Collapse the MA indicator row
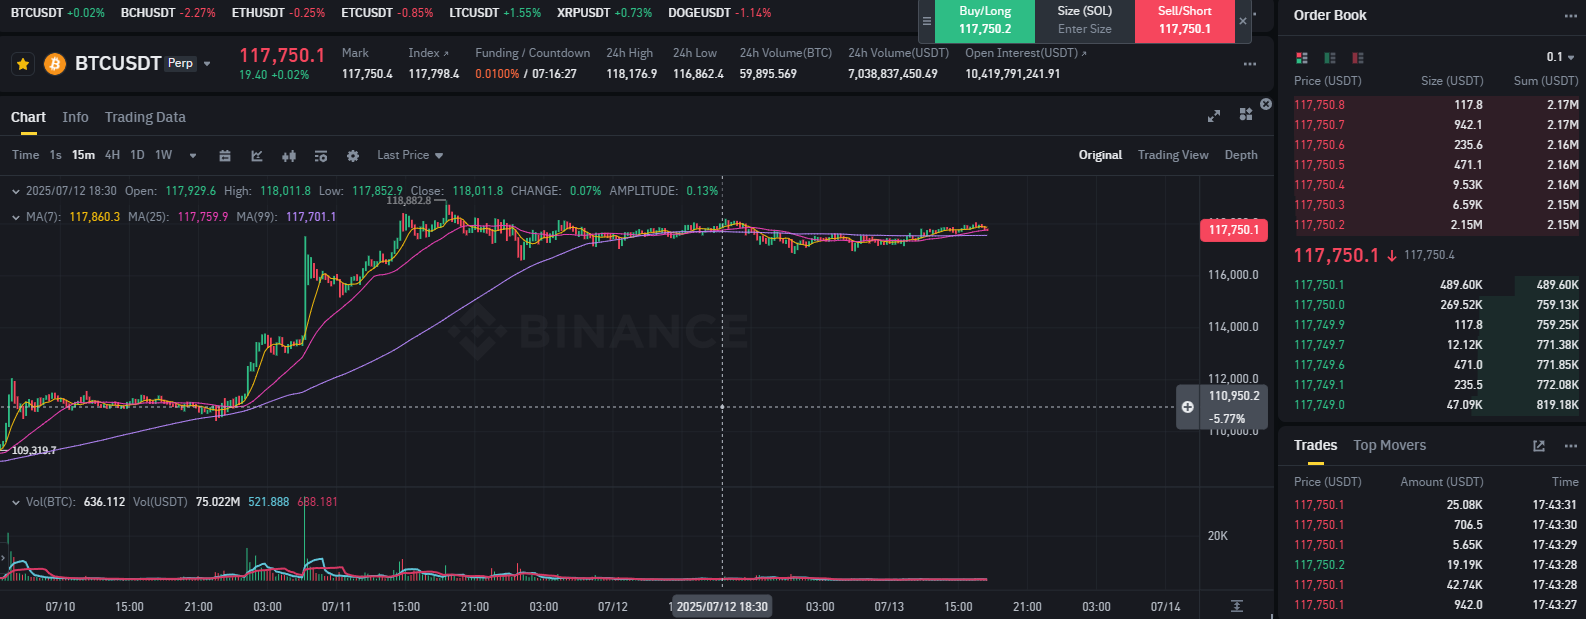1586x619 pixels. tap(15, 217)
